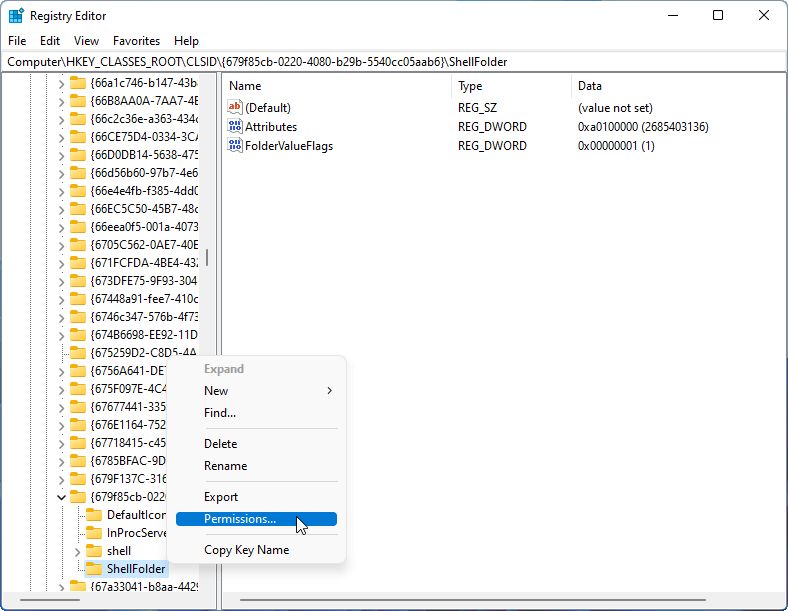Click the ShellFolder subkey folder icon
788x611 pixels.
94,569
